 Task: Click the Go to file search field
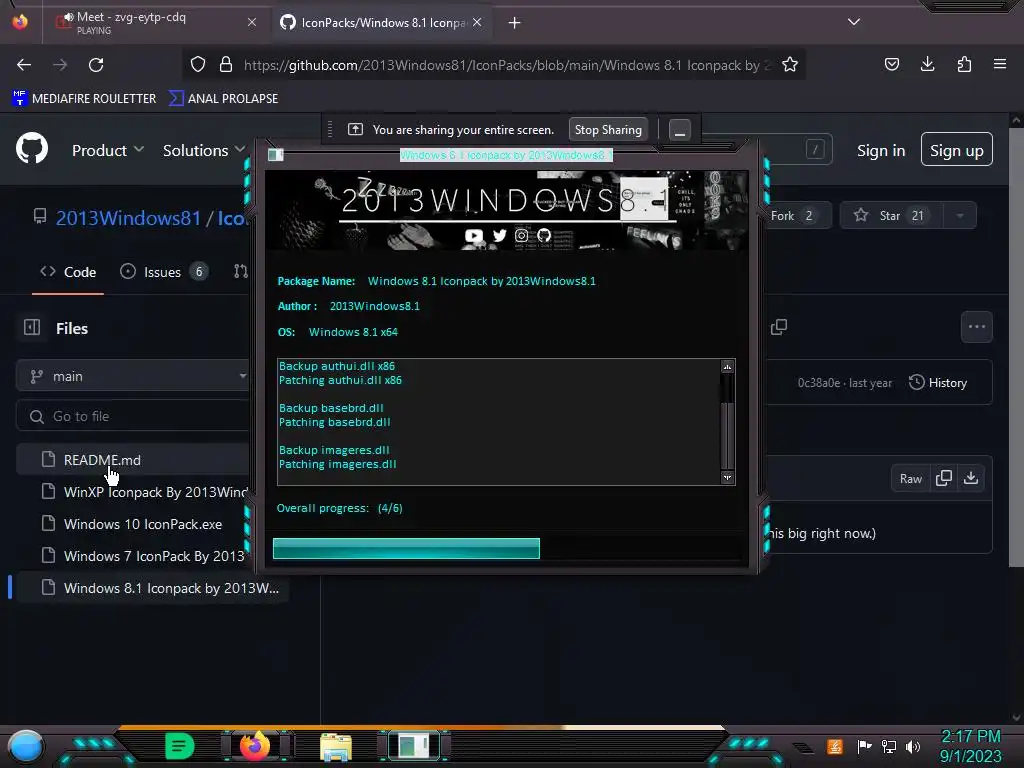coord(133,416)
